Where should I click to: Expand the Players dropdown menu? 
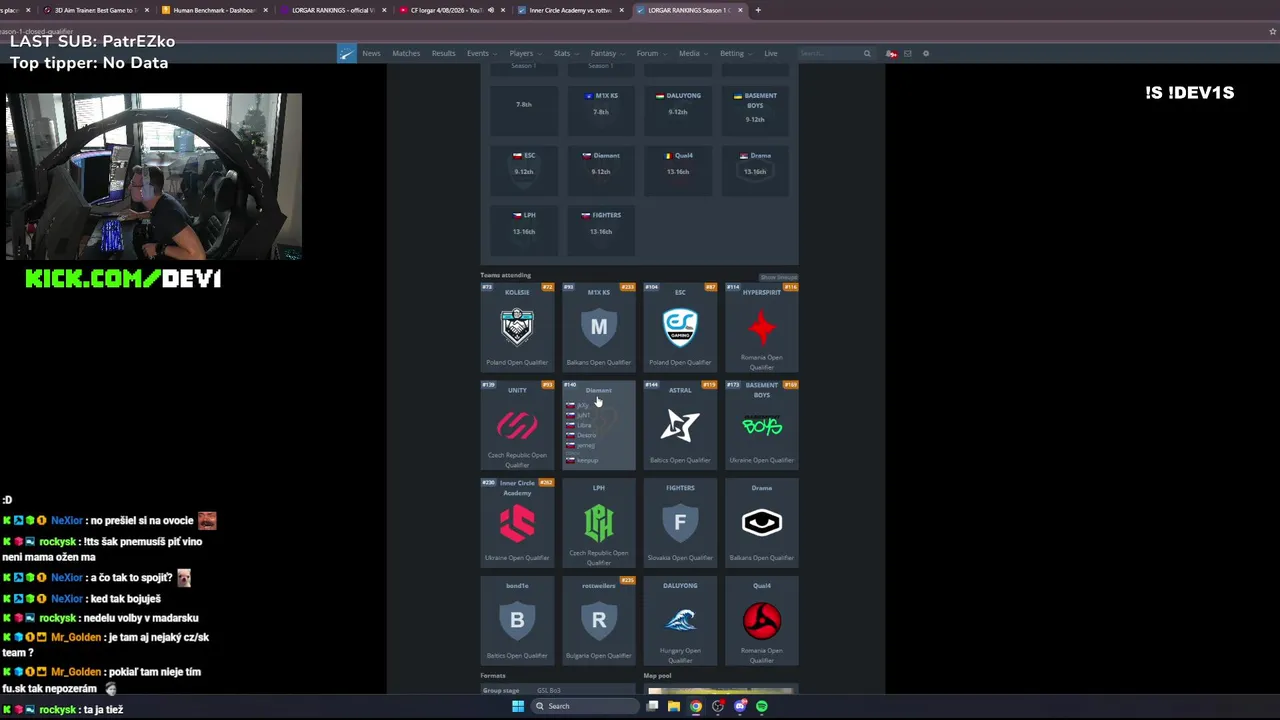point(524,53)
